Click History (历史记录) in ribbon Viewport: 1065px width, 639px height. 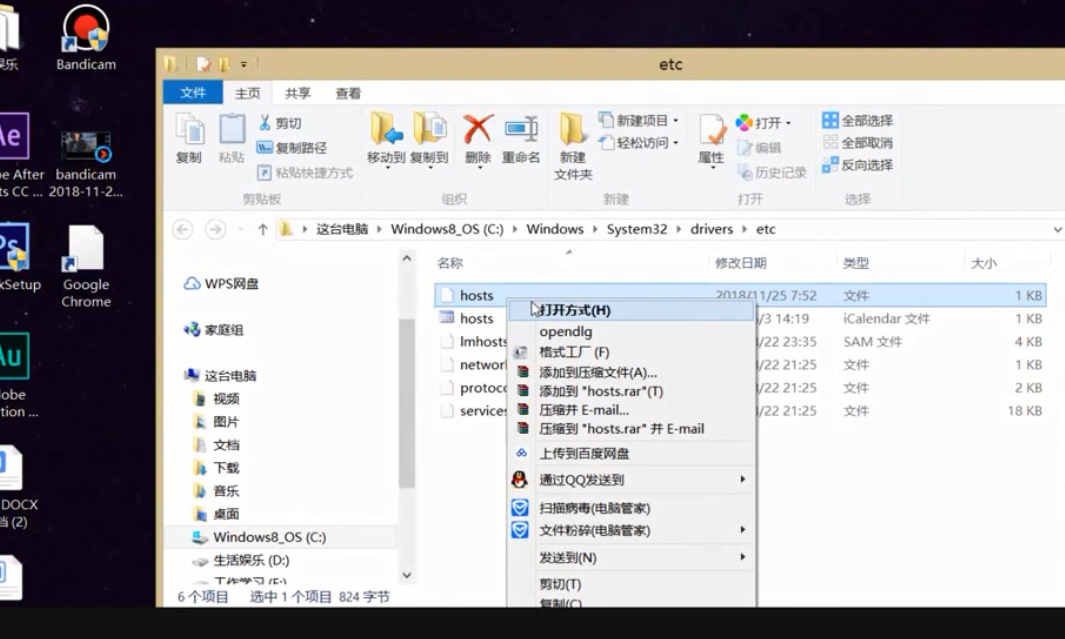772,172
